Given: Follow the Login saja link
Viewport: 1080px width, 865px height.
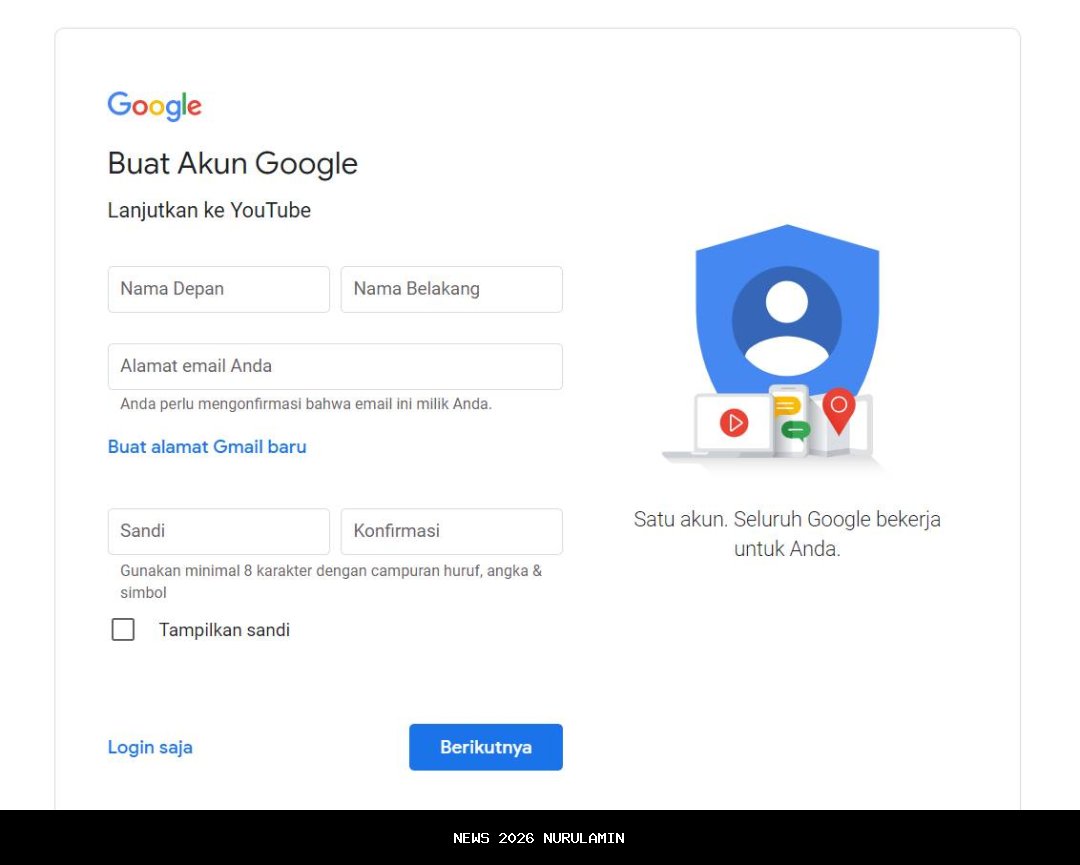Looking at the screenshot, I should [x=150, y=747].
